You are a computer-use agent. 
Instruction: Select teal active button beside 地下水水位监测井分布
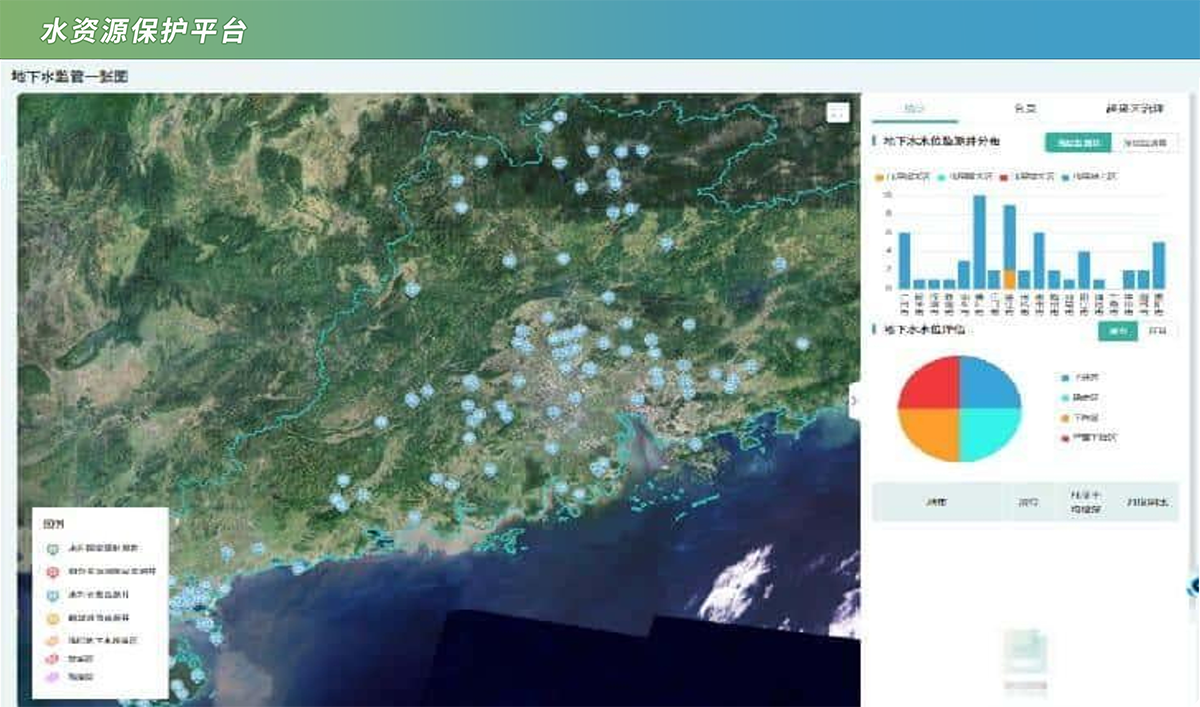[x=1078, y=143]
